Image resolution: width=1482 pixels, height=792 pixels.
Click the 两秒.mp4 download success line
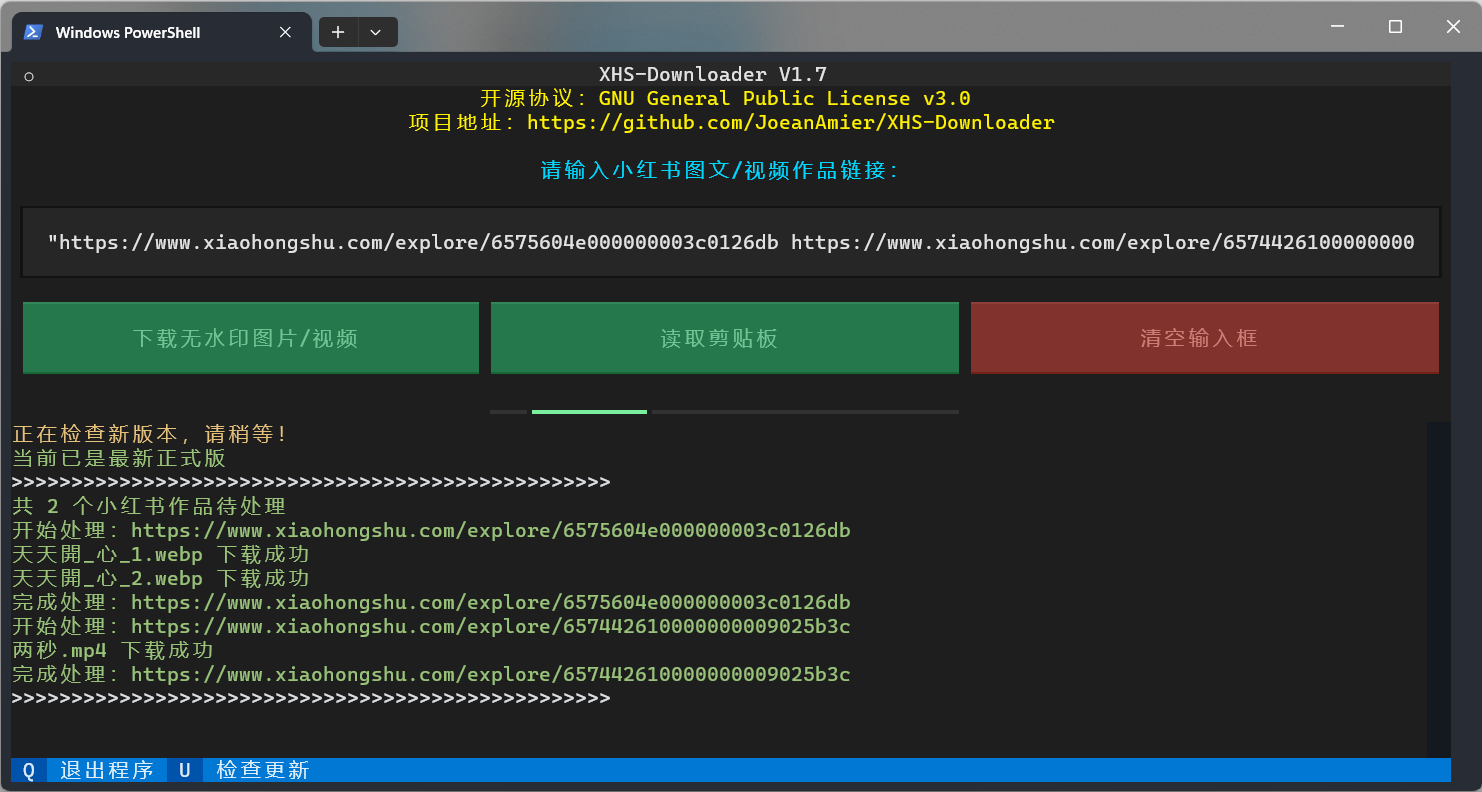(113, 650)
